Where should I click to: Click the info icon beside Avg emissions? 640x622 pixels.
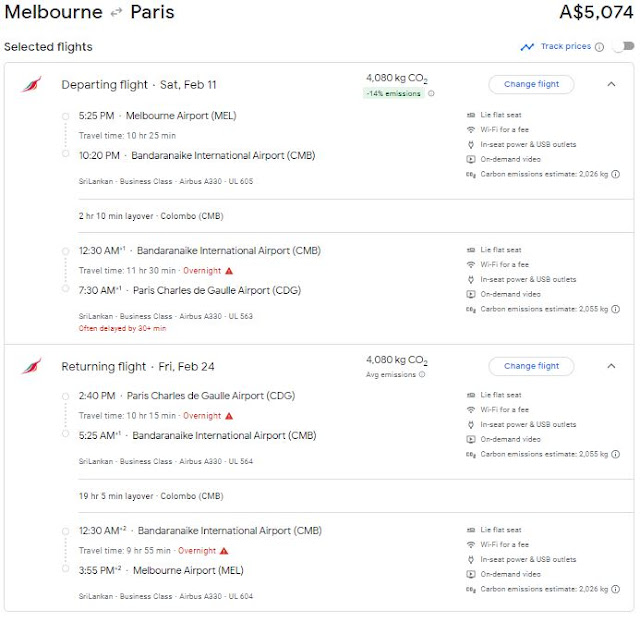pos(421,375)
